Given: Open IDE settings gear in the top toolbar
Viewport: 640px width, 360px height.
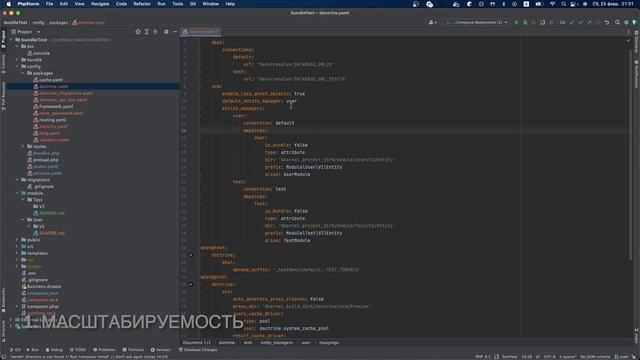Looking at the screenshot, I should [x=626, y=22].
